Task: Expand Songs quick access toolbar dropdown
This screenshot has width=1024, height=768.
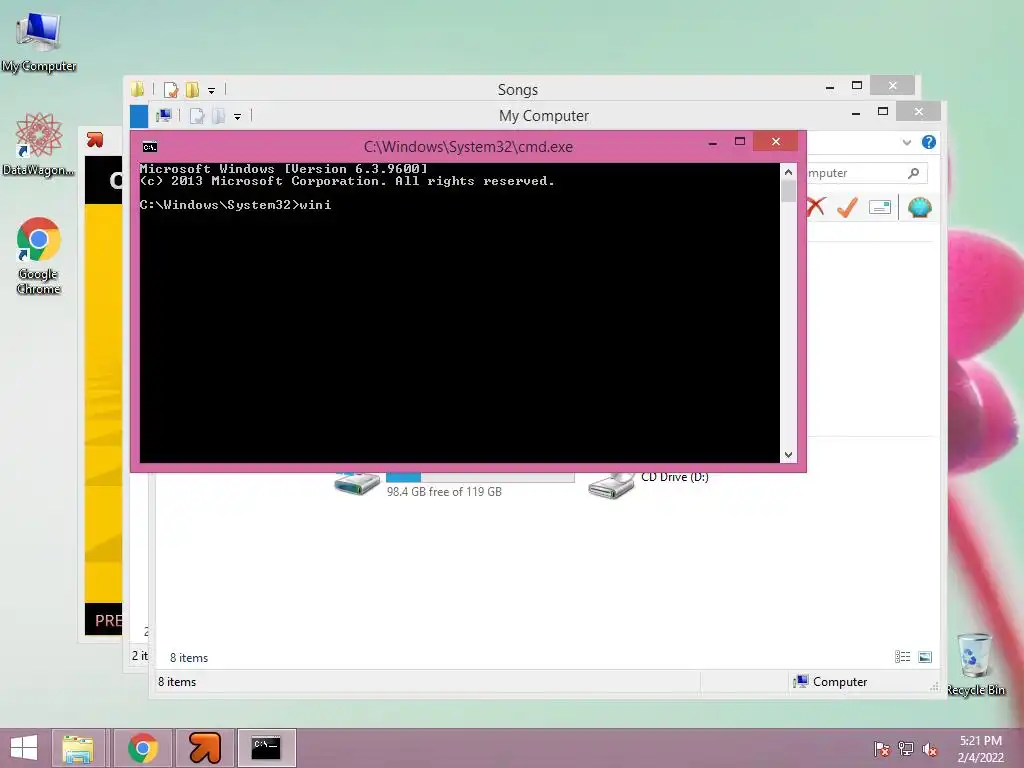Action: click(212, 90)
